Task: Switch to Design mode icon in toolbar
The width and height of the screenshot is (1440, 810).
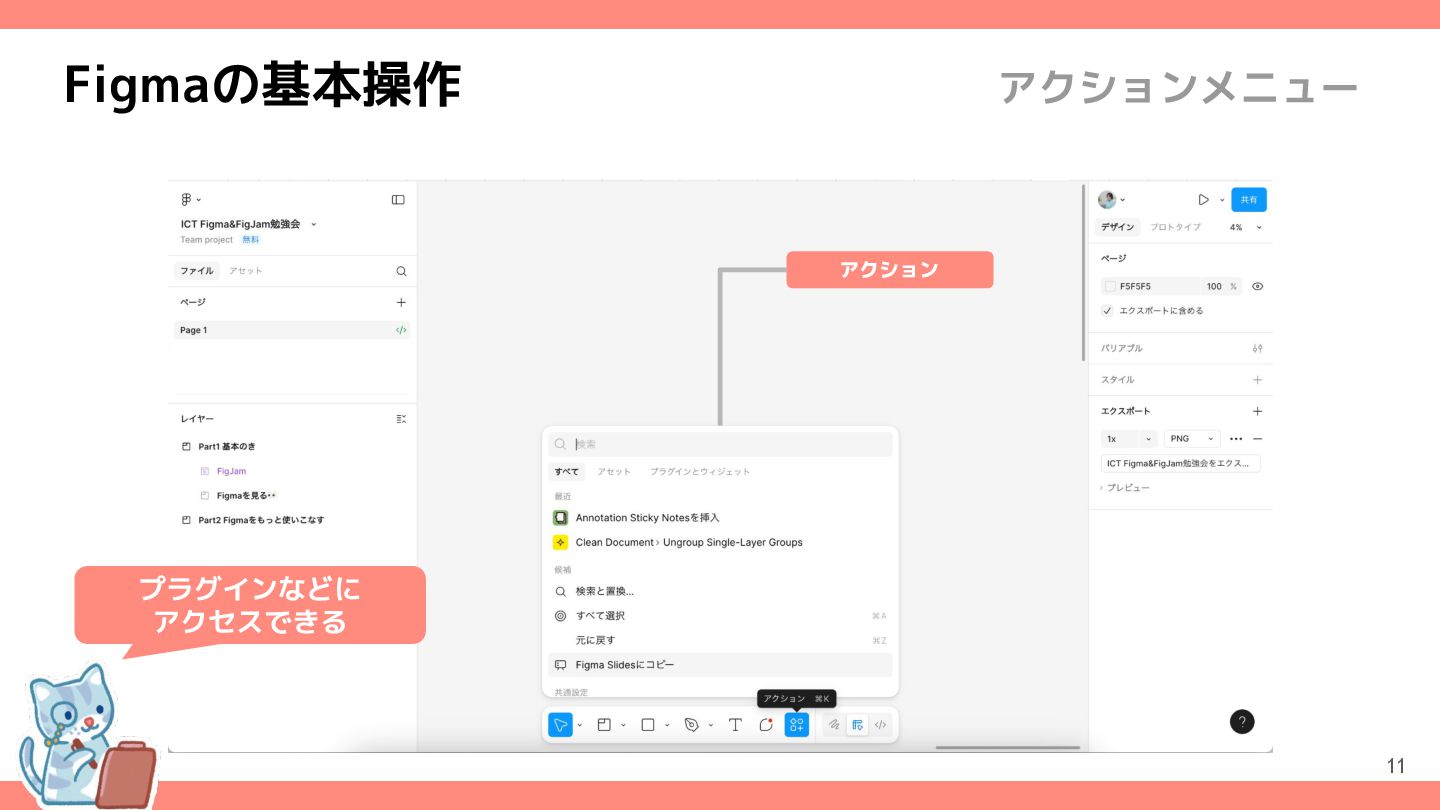Action: [857, 725]
